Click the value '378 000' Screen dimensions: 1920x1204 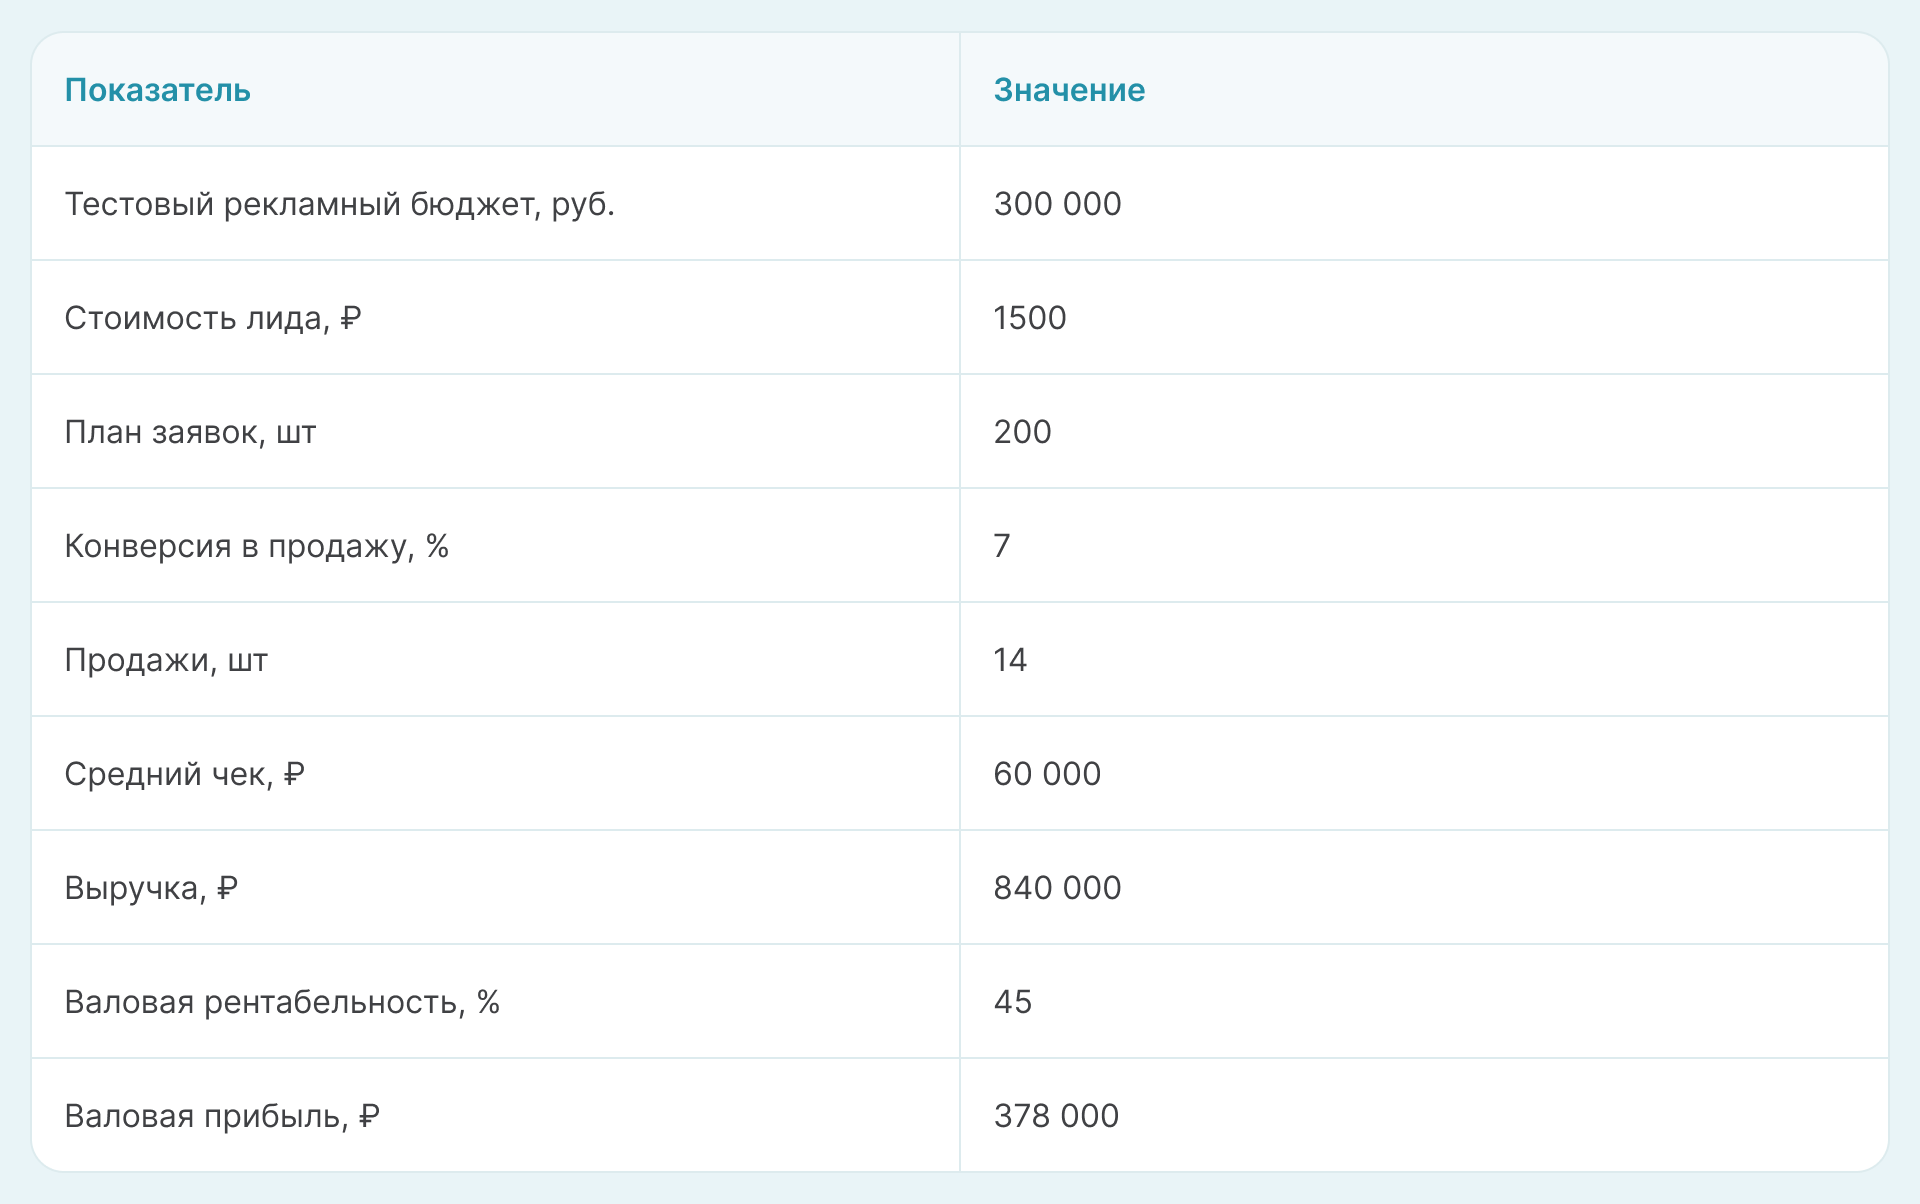(x=1056, y=1116)
